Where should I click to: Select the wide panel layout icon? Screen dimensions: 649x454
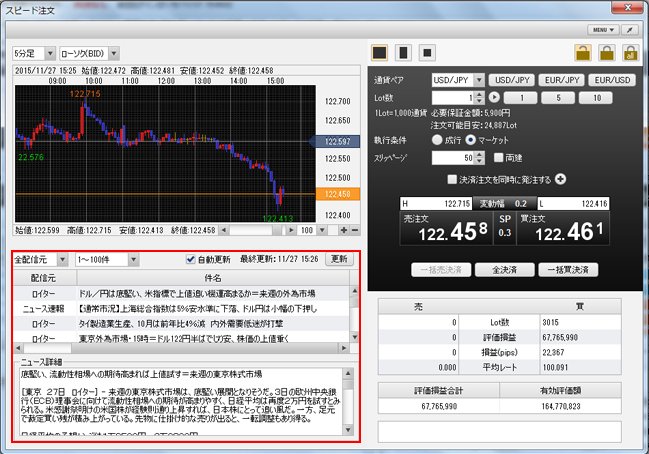(380, 52)
